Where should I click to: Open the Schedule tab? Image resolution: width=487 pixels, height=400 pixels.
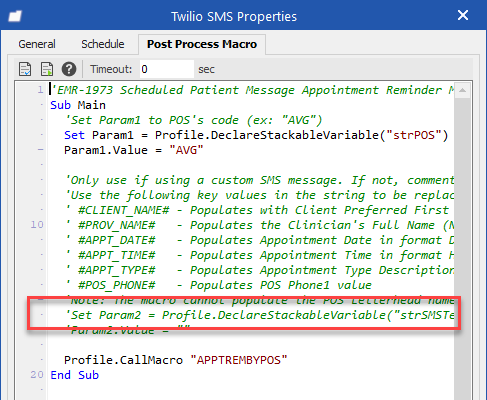coord(103,44)
